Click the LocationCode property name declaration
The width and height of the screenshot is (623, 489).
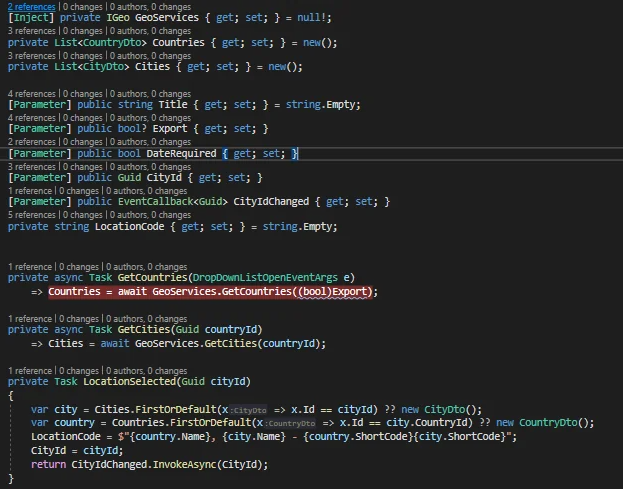point(130,226)
